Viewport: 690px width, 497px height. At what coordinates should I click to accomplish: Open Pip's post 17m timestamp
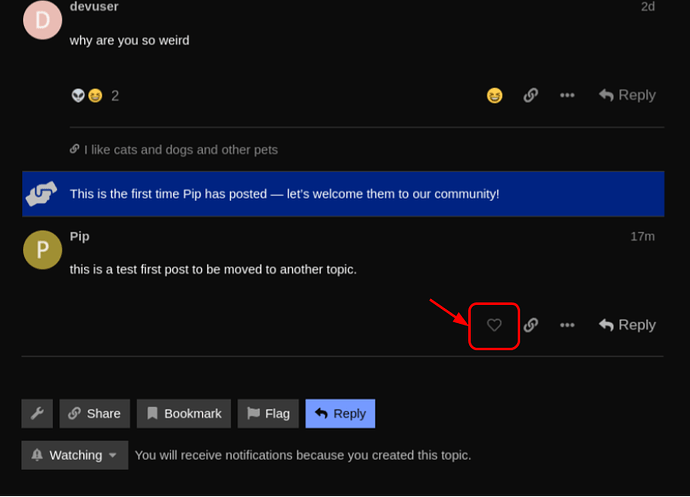point(642,236)
